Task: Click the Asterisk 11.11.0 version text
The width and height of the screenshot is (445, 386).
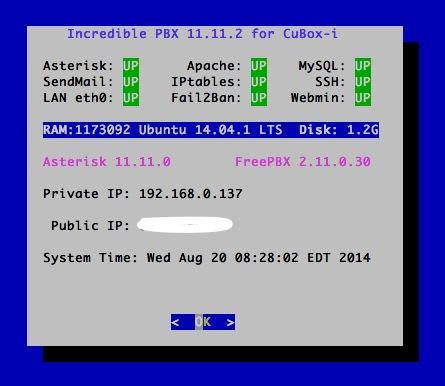Action: point(107,162)
